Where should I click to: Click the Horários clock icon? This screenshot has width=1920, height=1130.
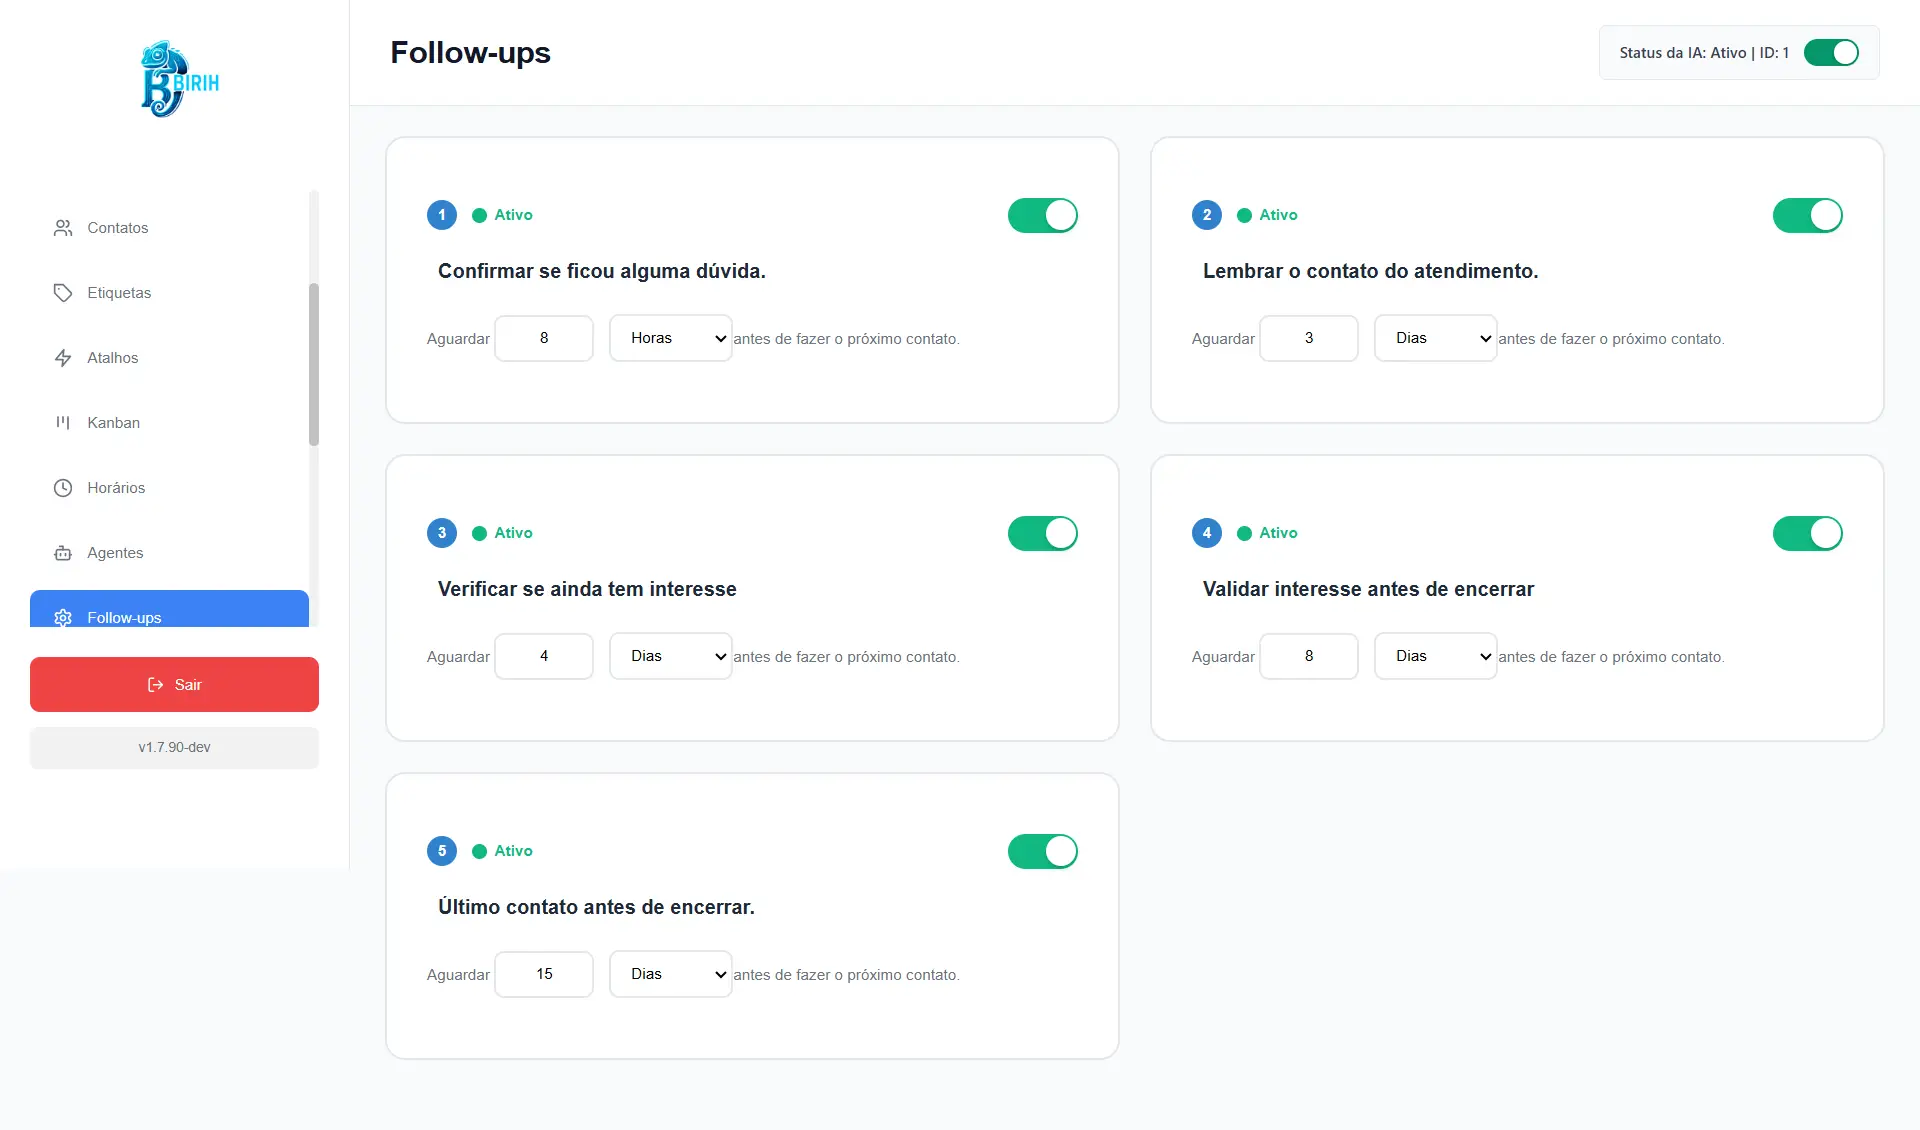coord(63,488)
